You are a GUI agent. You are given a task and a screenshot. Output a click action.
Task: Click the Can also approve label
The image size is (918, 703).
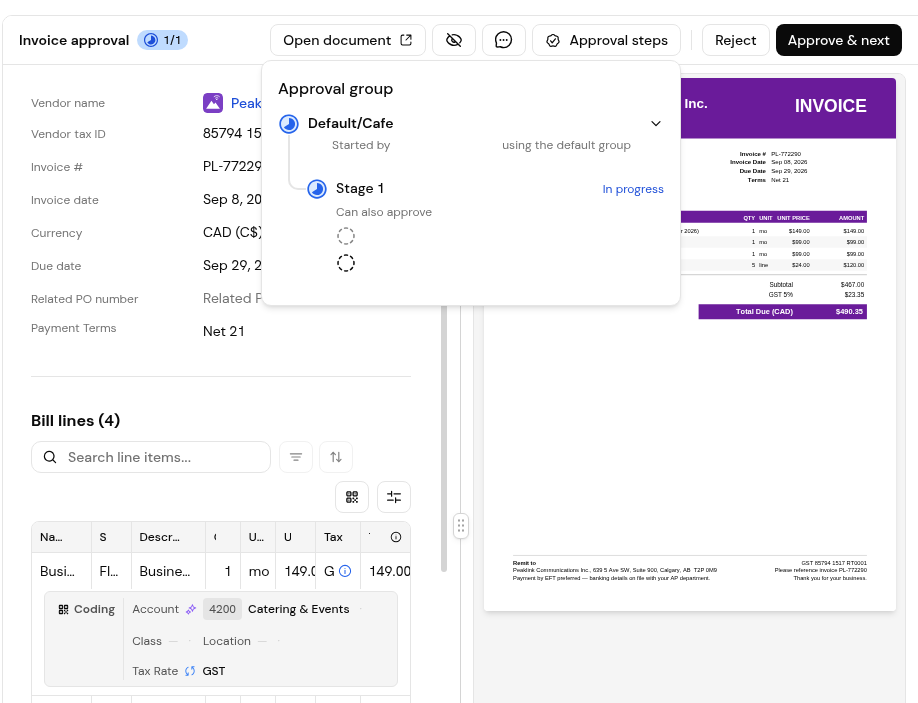point(384,212)
